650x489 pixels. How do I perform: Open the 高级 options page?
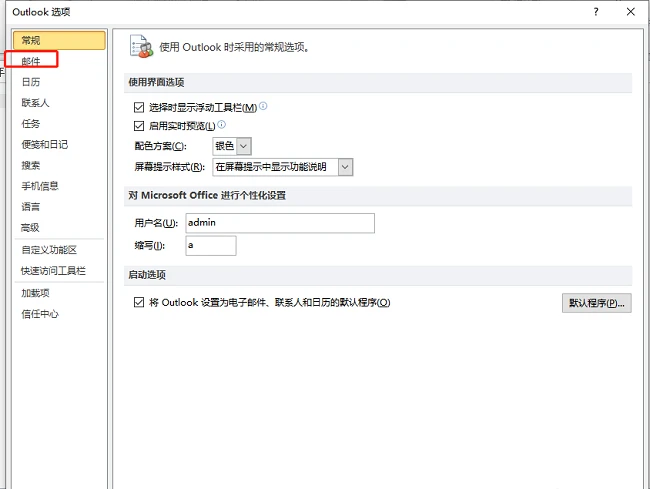tap(30, 228)
